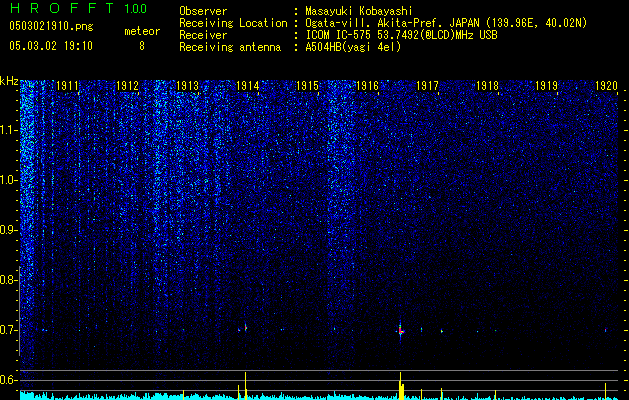Click the HROFFT 1.0.0 title text
The height and width of the screenshot is (400, 629).
78,8
